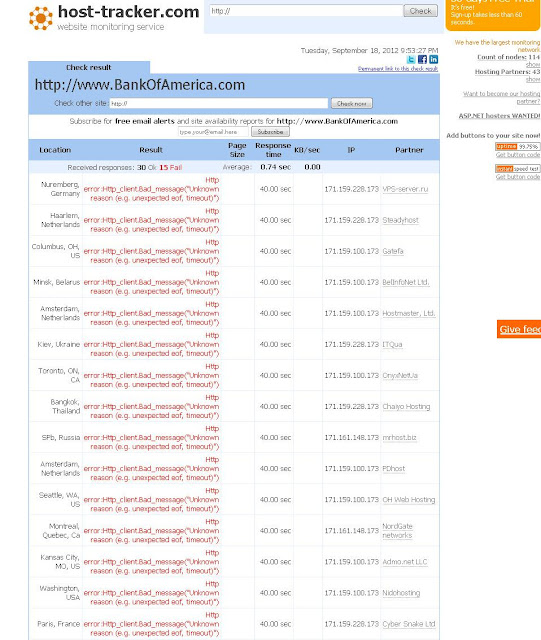Image resolution: width=541 pixels, height=640 pixels.
Task: Click the Check now button
Action: pos(352,103)
